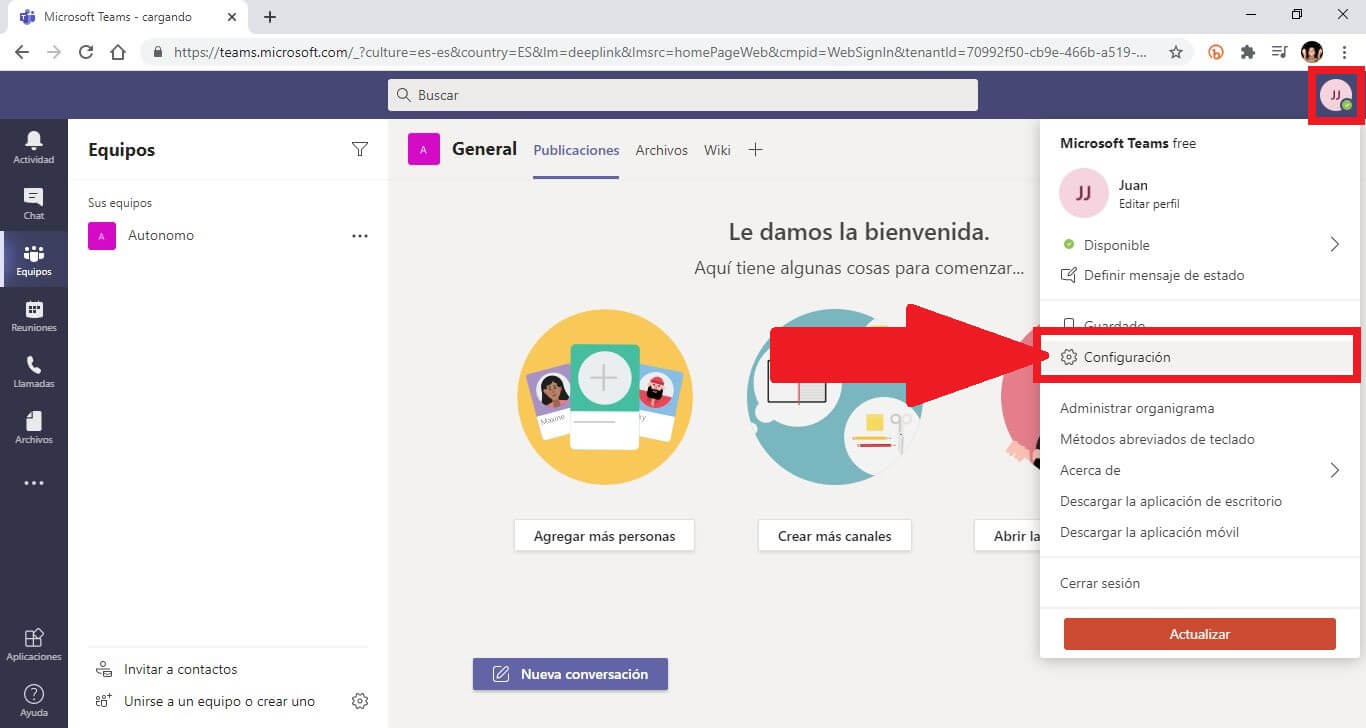Image resolution: width=1366 pixels, height=728 pixels.
Task: Open a new browser tab
Action: click(x=270, y=17)
